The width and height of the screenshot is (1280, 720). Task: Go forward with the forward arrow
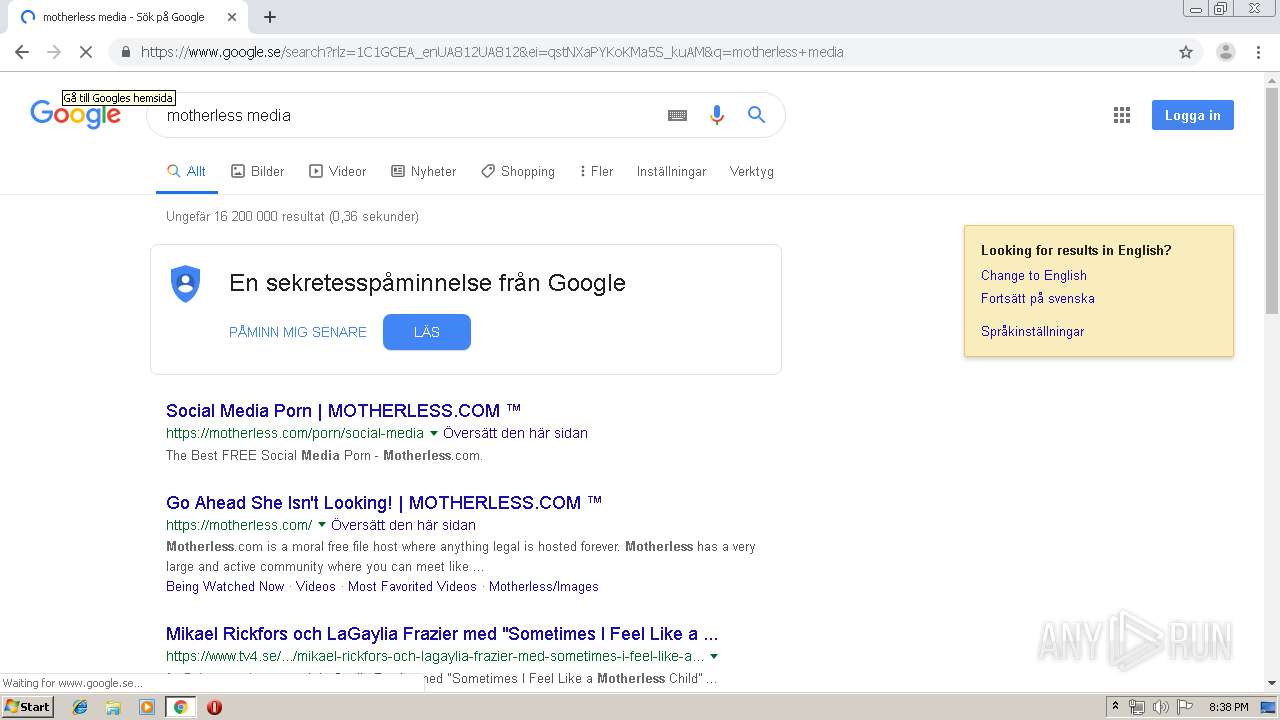point(54,52)
